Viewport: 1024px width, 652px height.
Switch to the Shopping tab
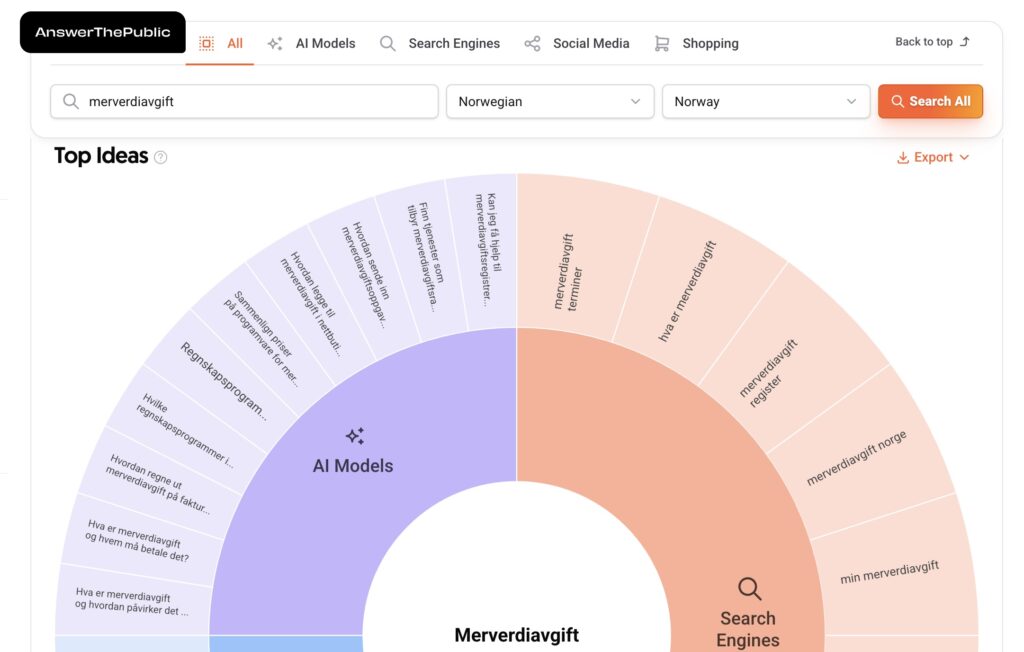click(710, 44)
